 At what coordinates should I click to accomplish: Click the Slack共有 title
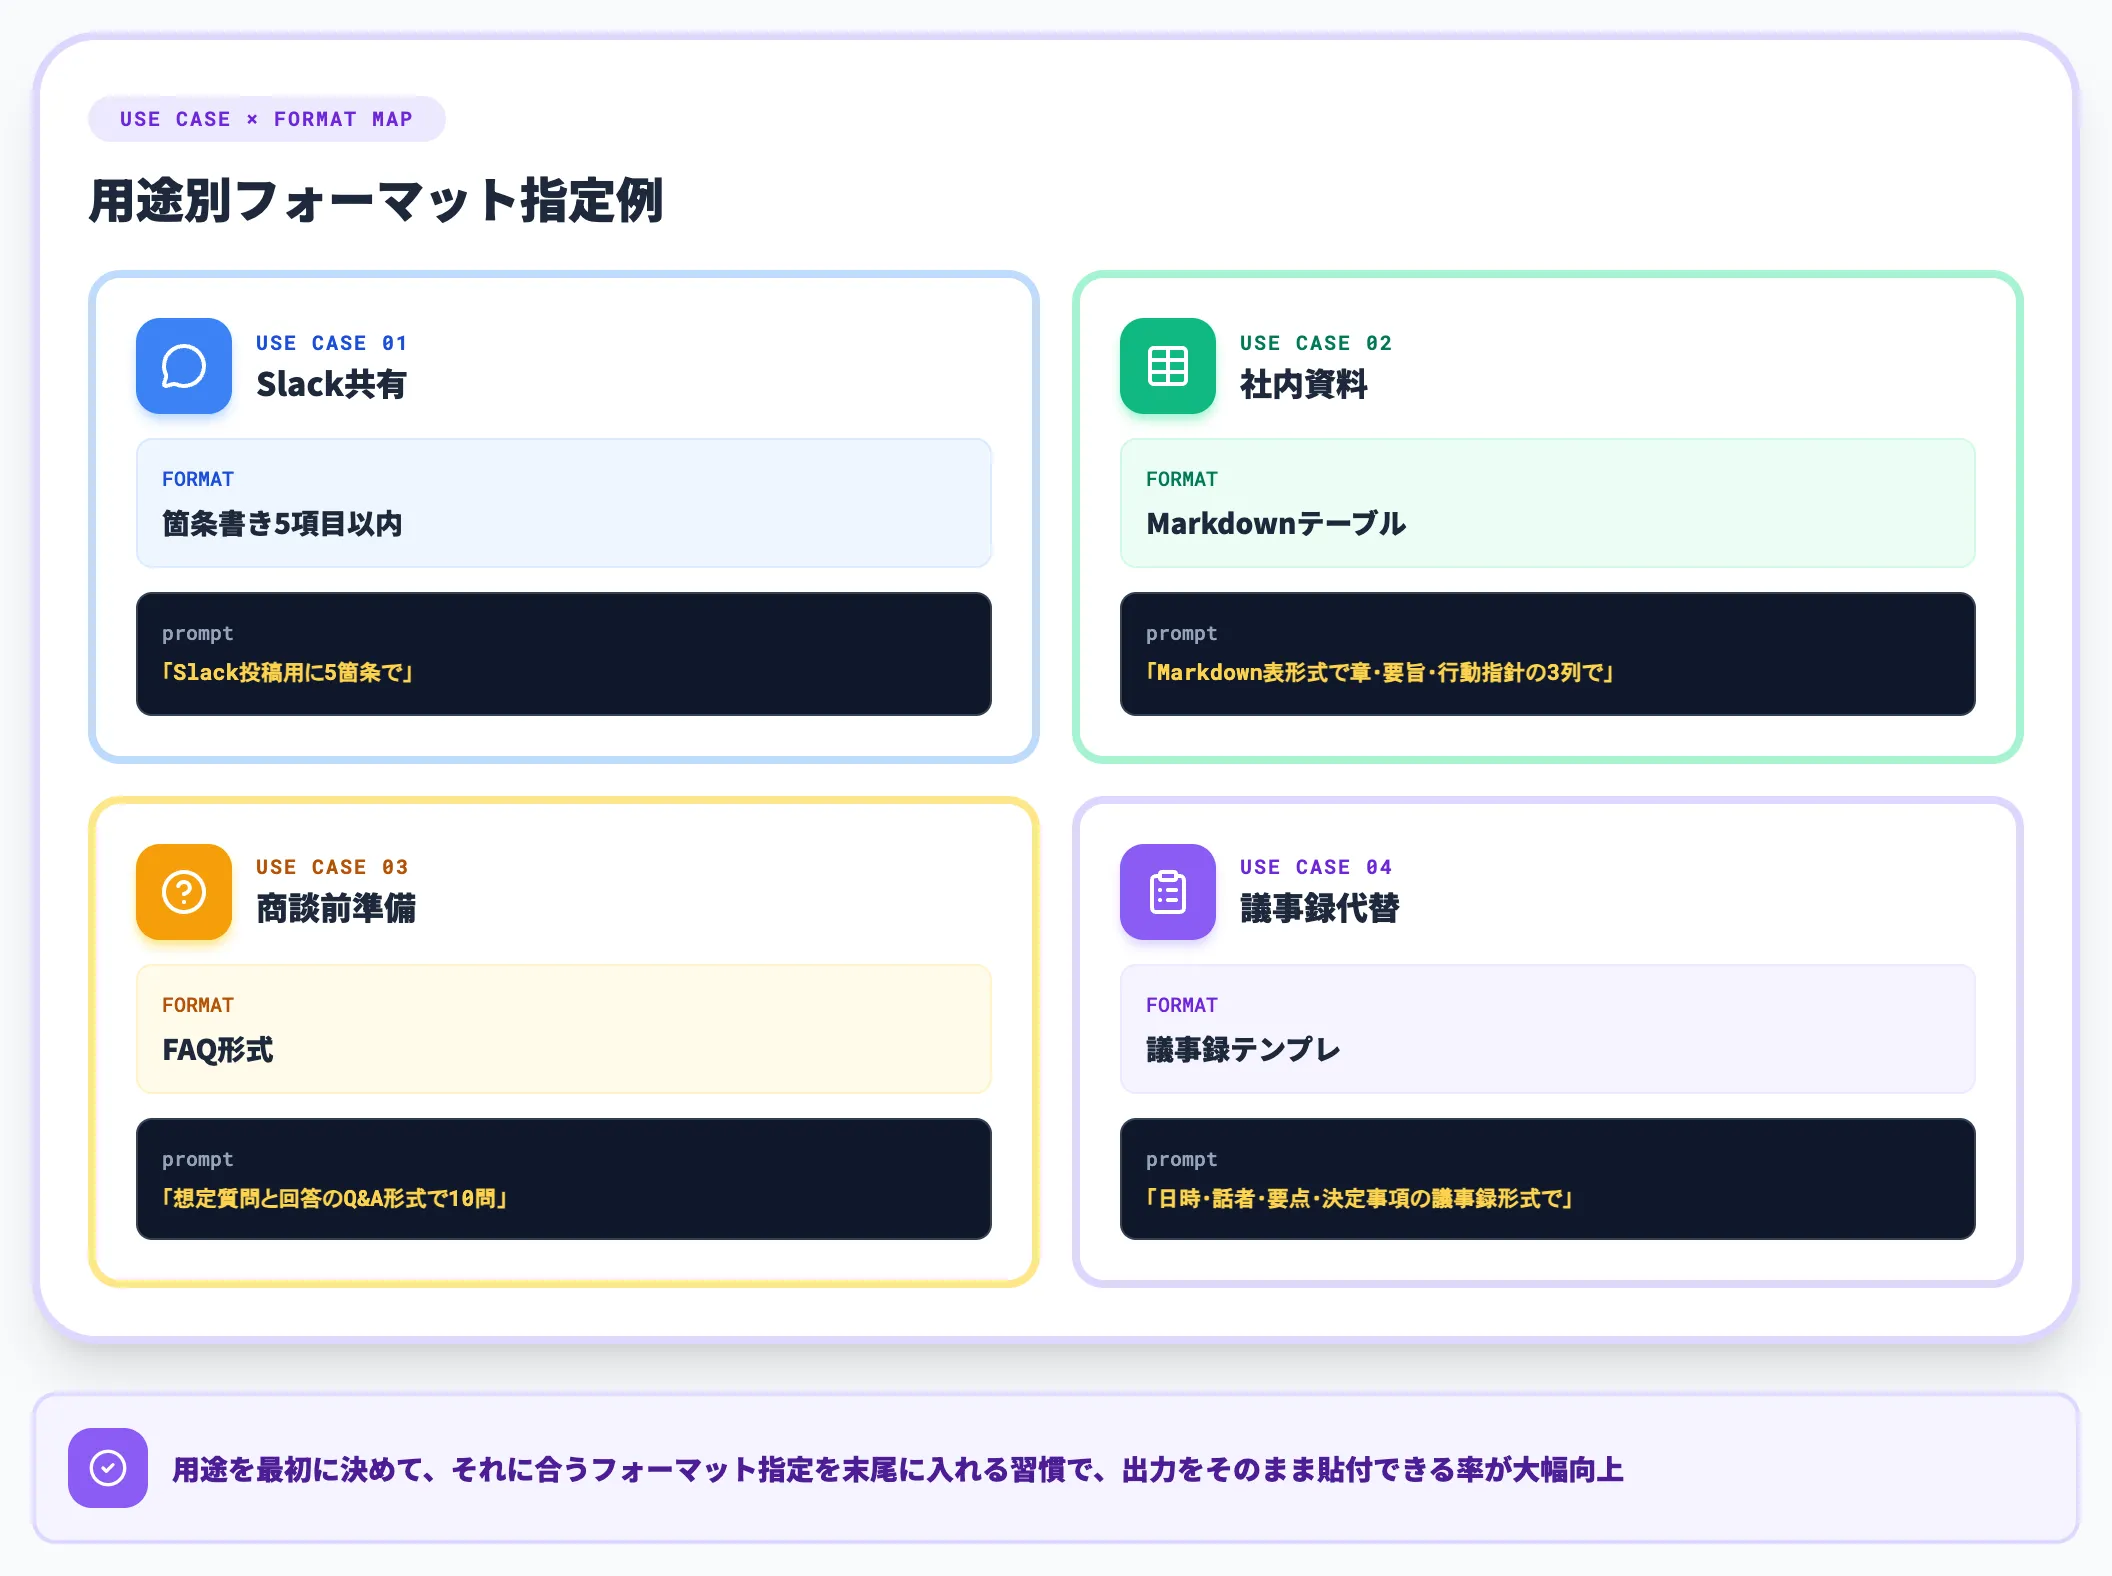tap(331, 384)
